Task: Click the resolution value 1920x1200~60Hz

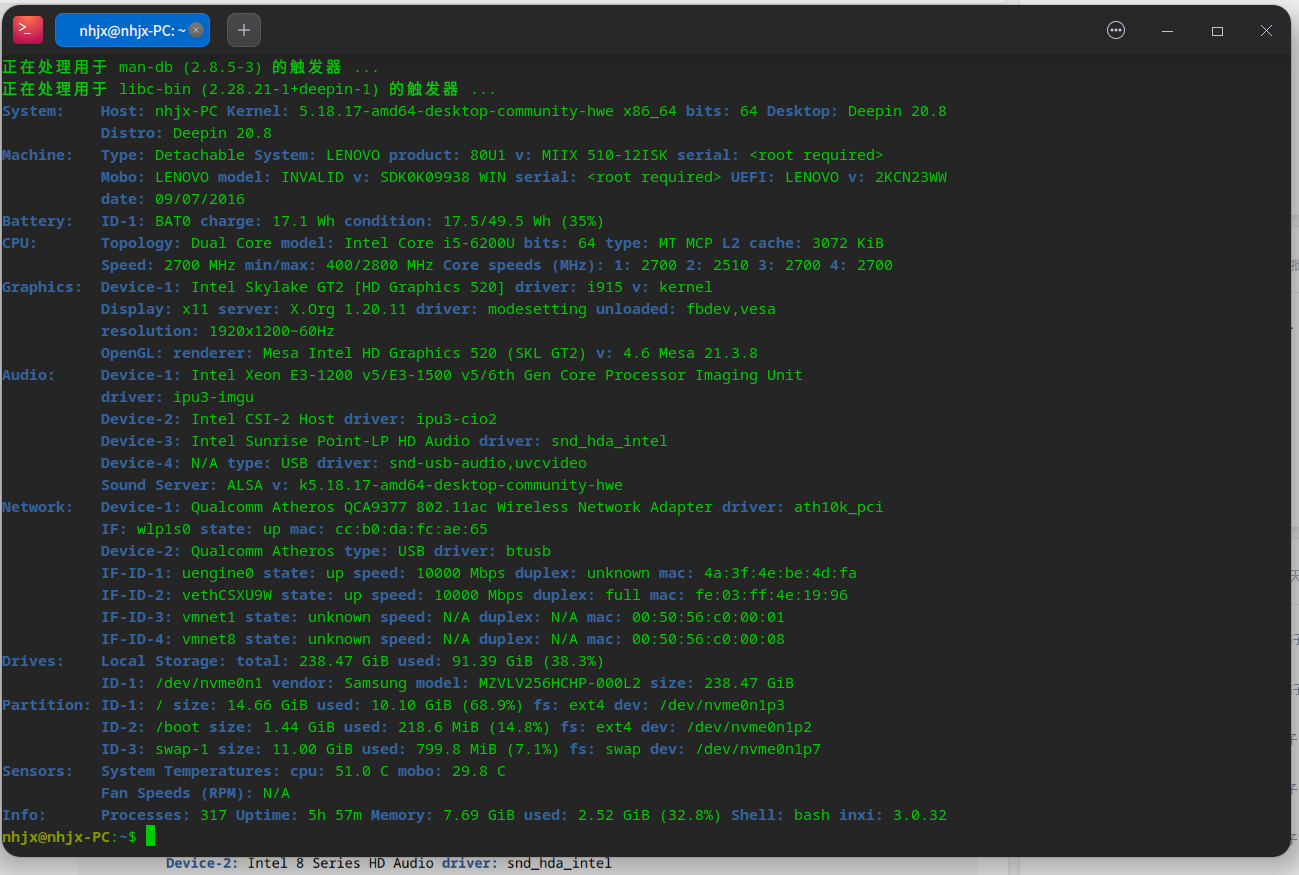Action: click(x=272, y=331)
